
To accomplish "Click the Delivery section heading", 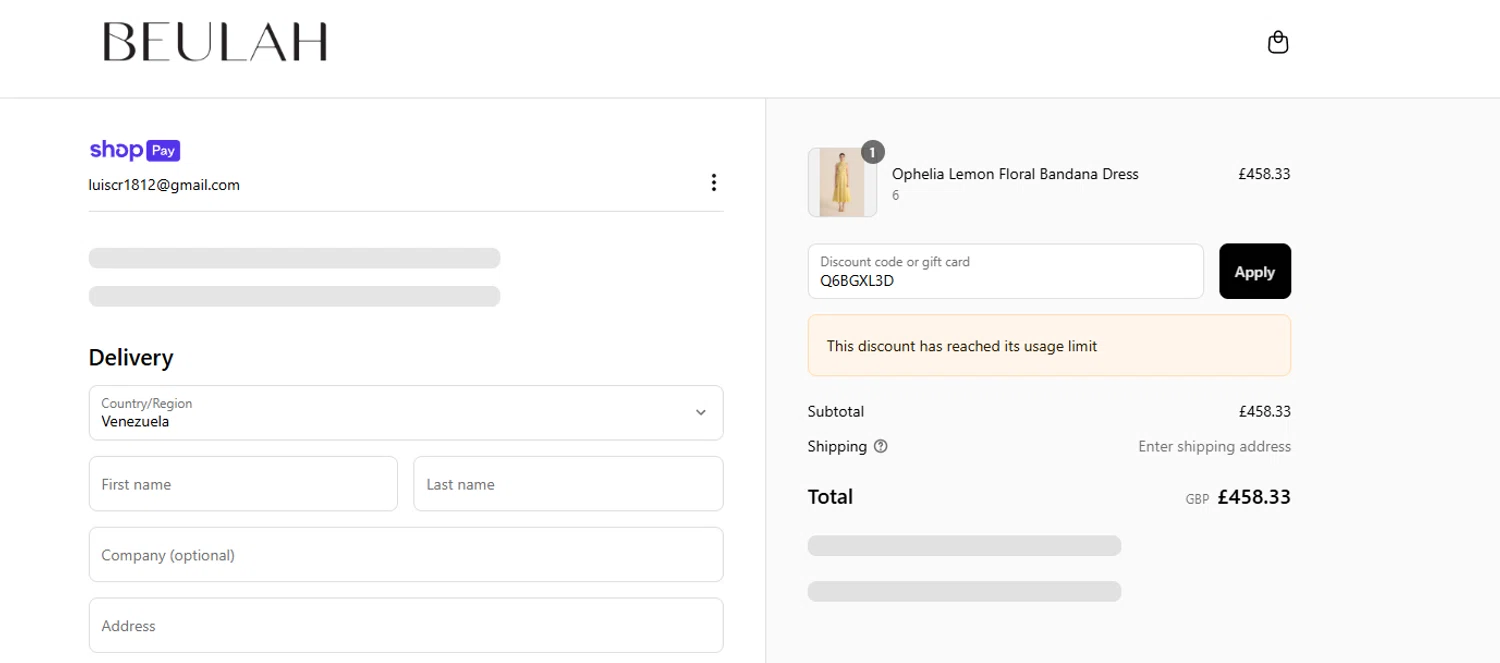I will (x=131, y=358).
